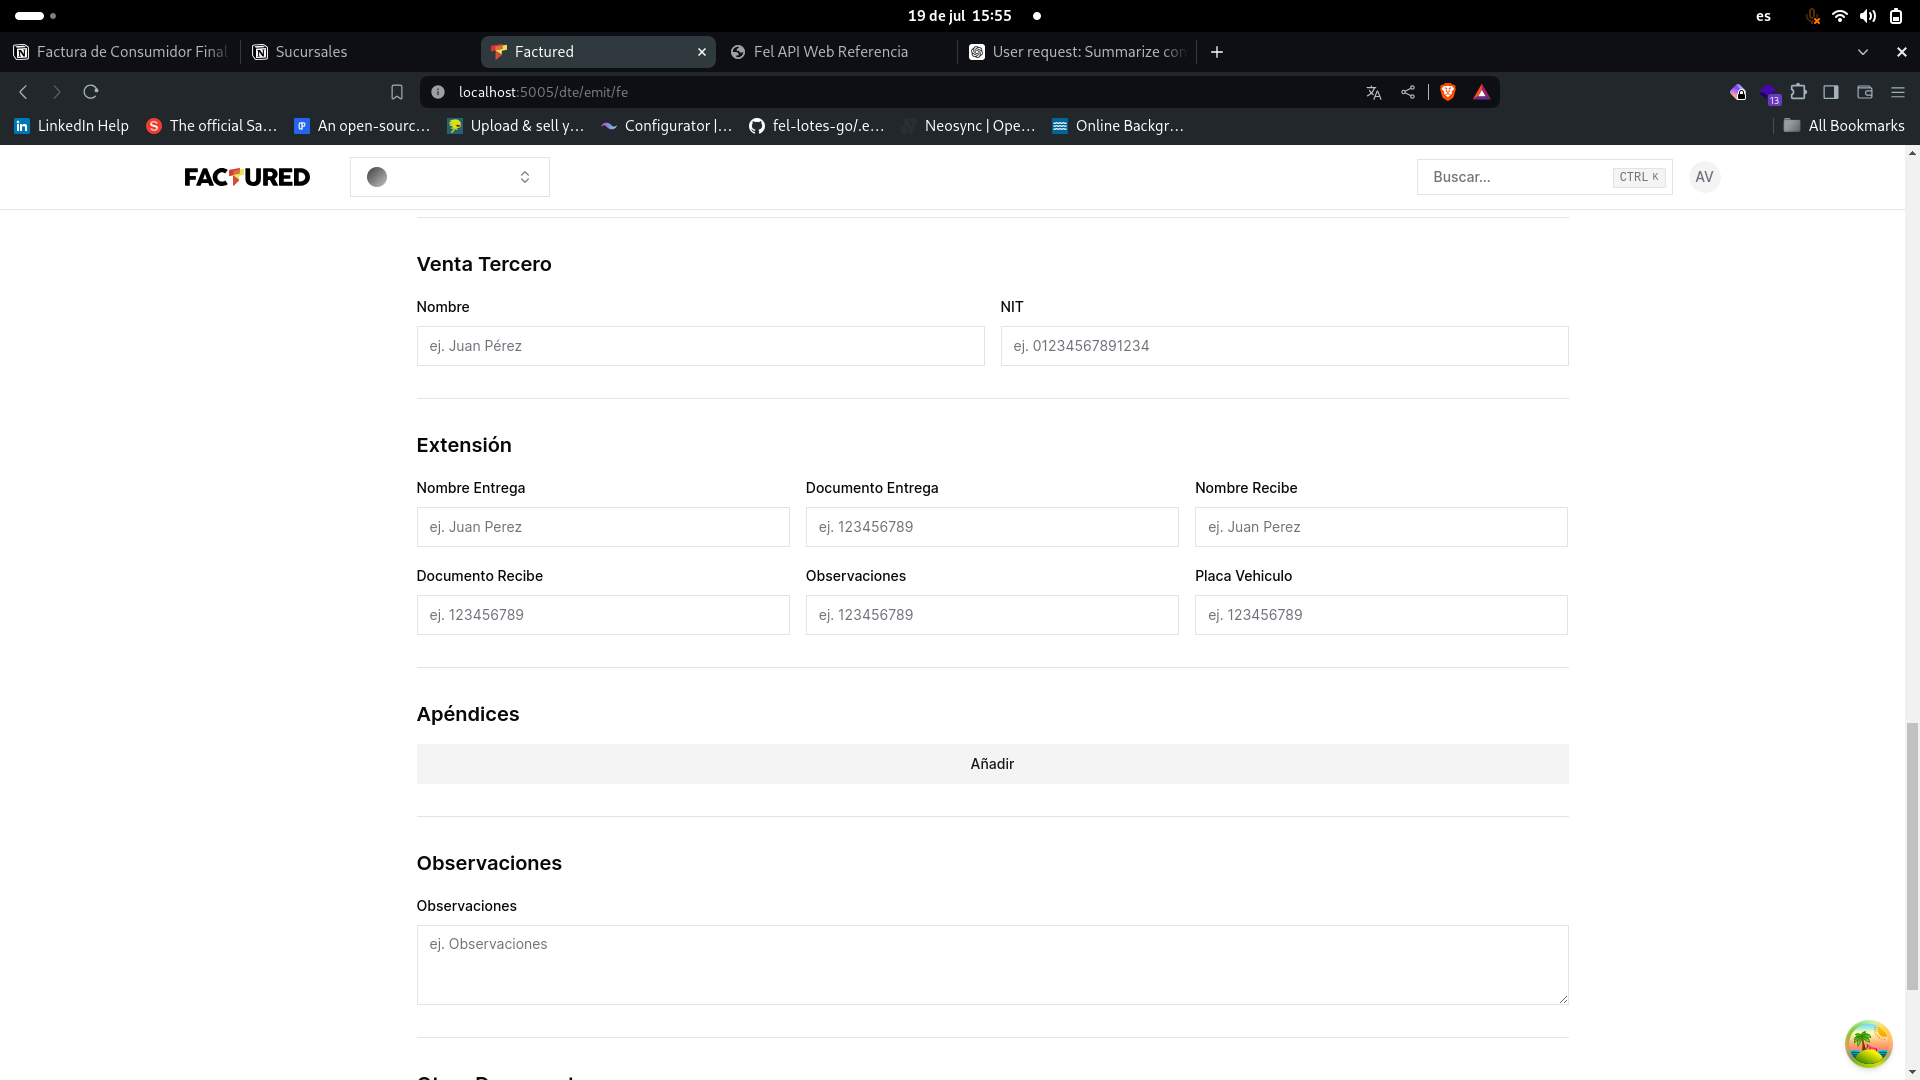Switch to the Sucursales tab
The height and width of the screenshot is (1080, 1920).
[311, 52]
